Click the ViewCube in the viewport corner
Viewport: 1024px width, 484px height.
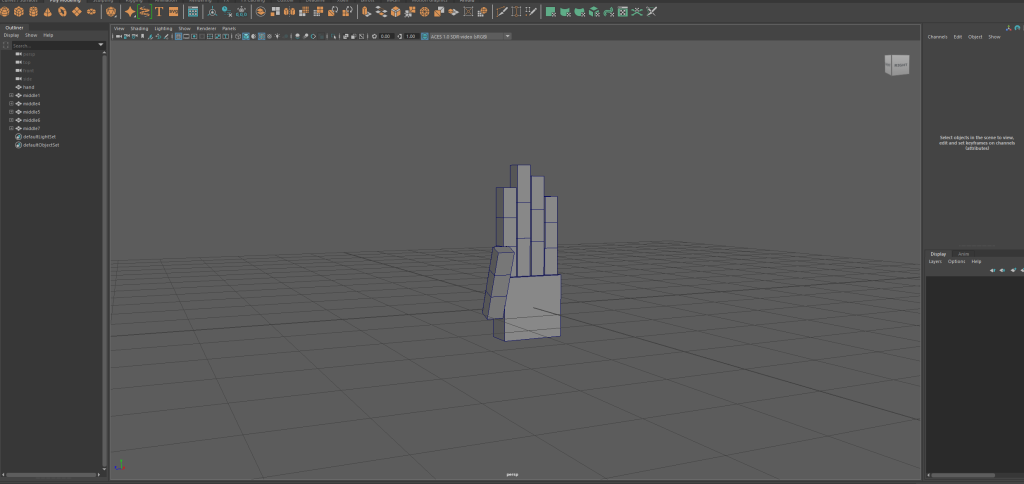tap(897, 65)
